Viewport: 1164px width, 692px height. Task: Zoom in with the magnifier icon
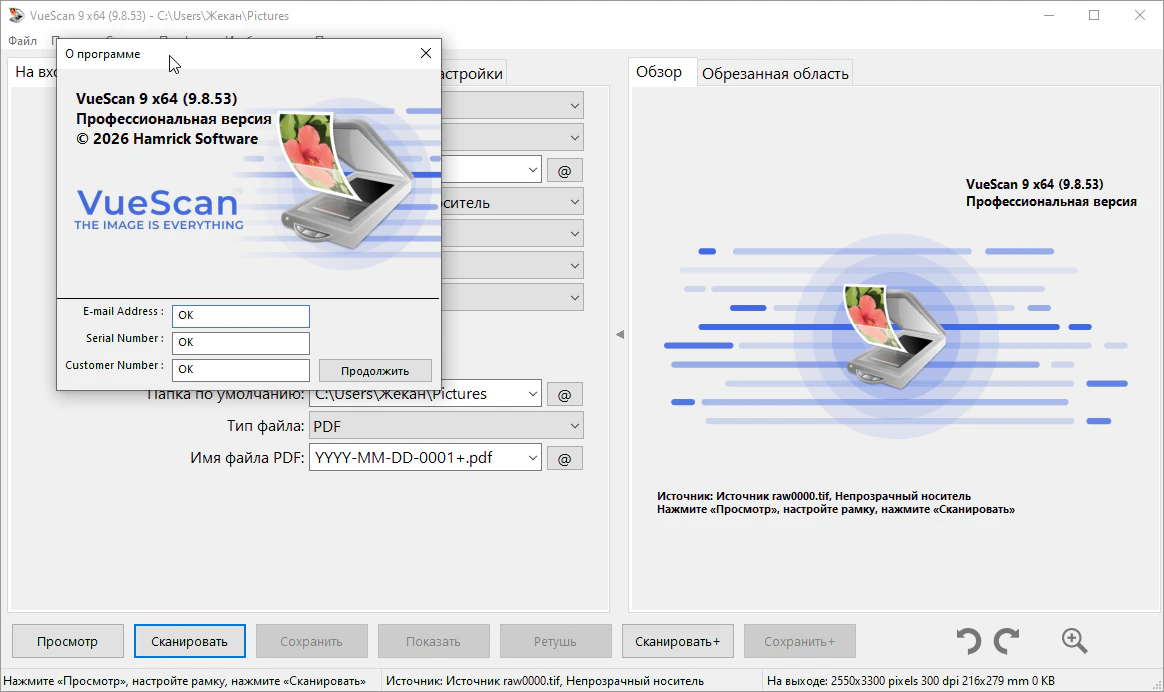pos(1074,641)
